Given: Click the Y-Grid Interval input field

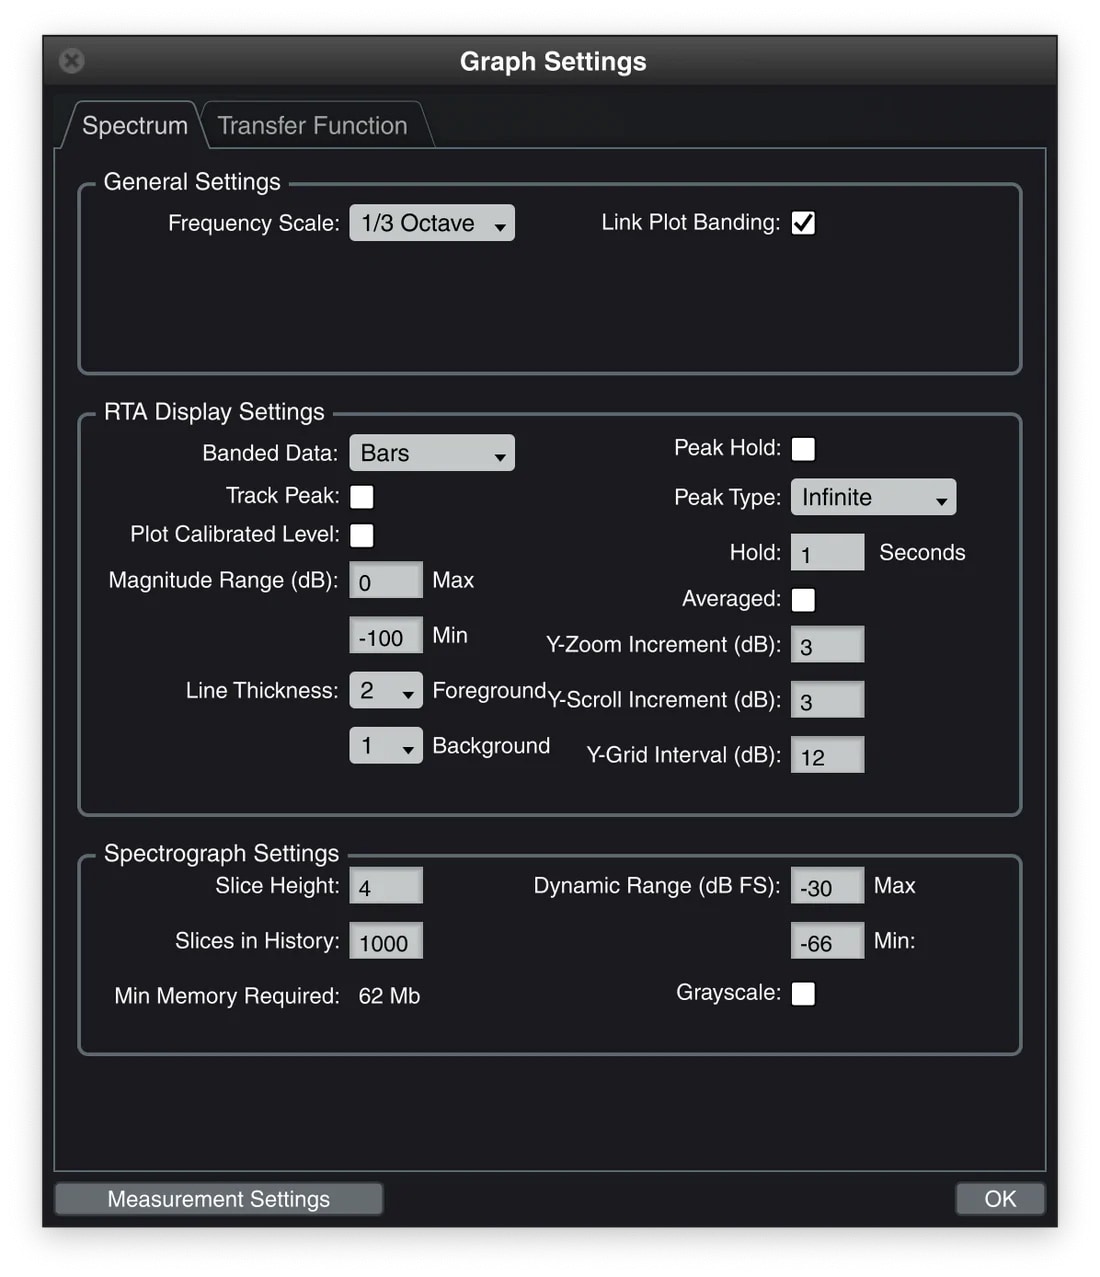Looking at the screenshot, I should (x=826, y=756).
